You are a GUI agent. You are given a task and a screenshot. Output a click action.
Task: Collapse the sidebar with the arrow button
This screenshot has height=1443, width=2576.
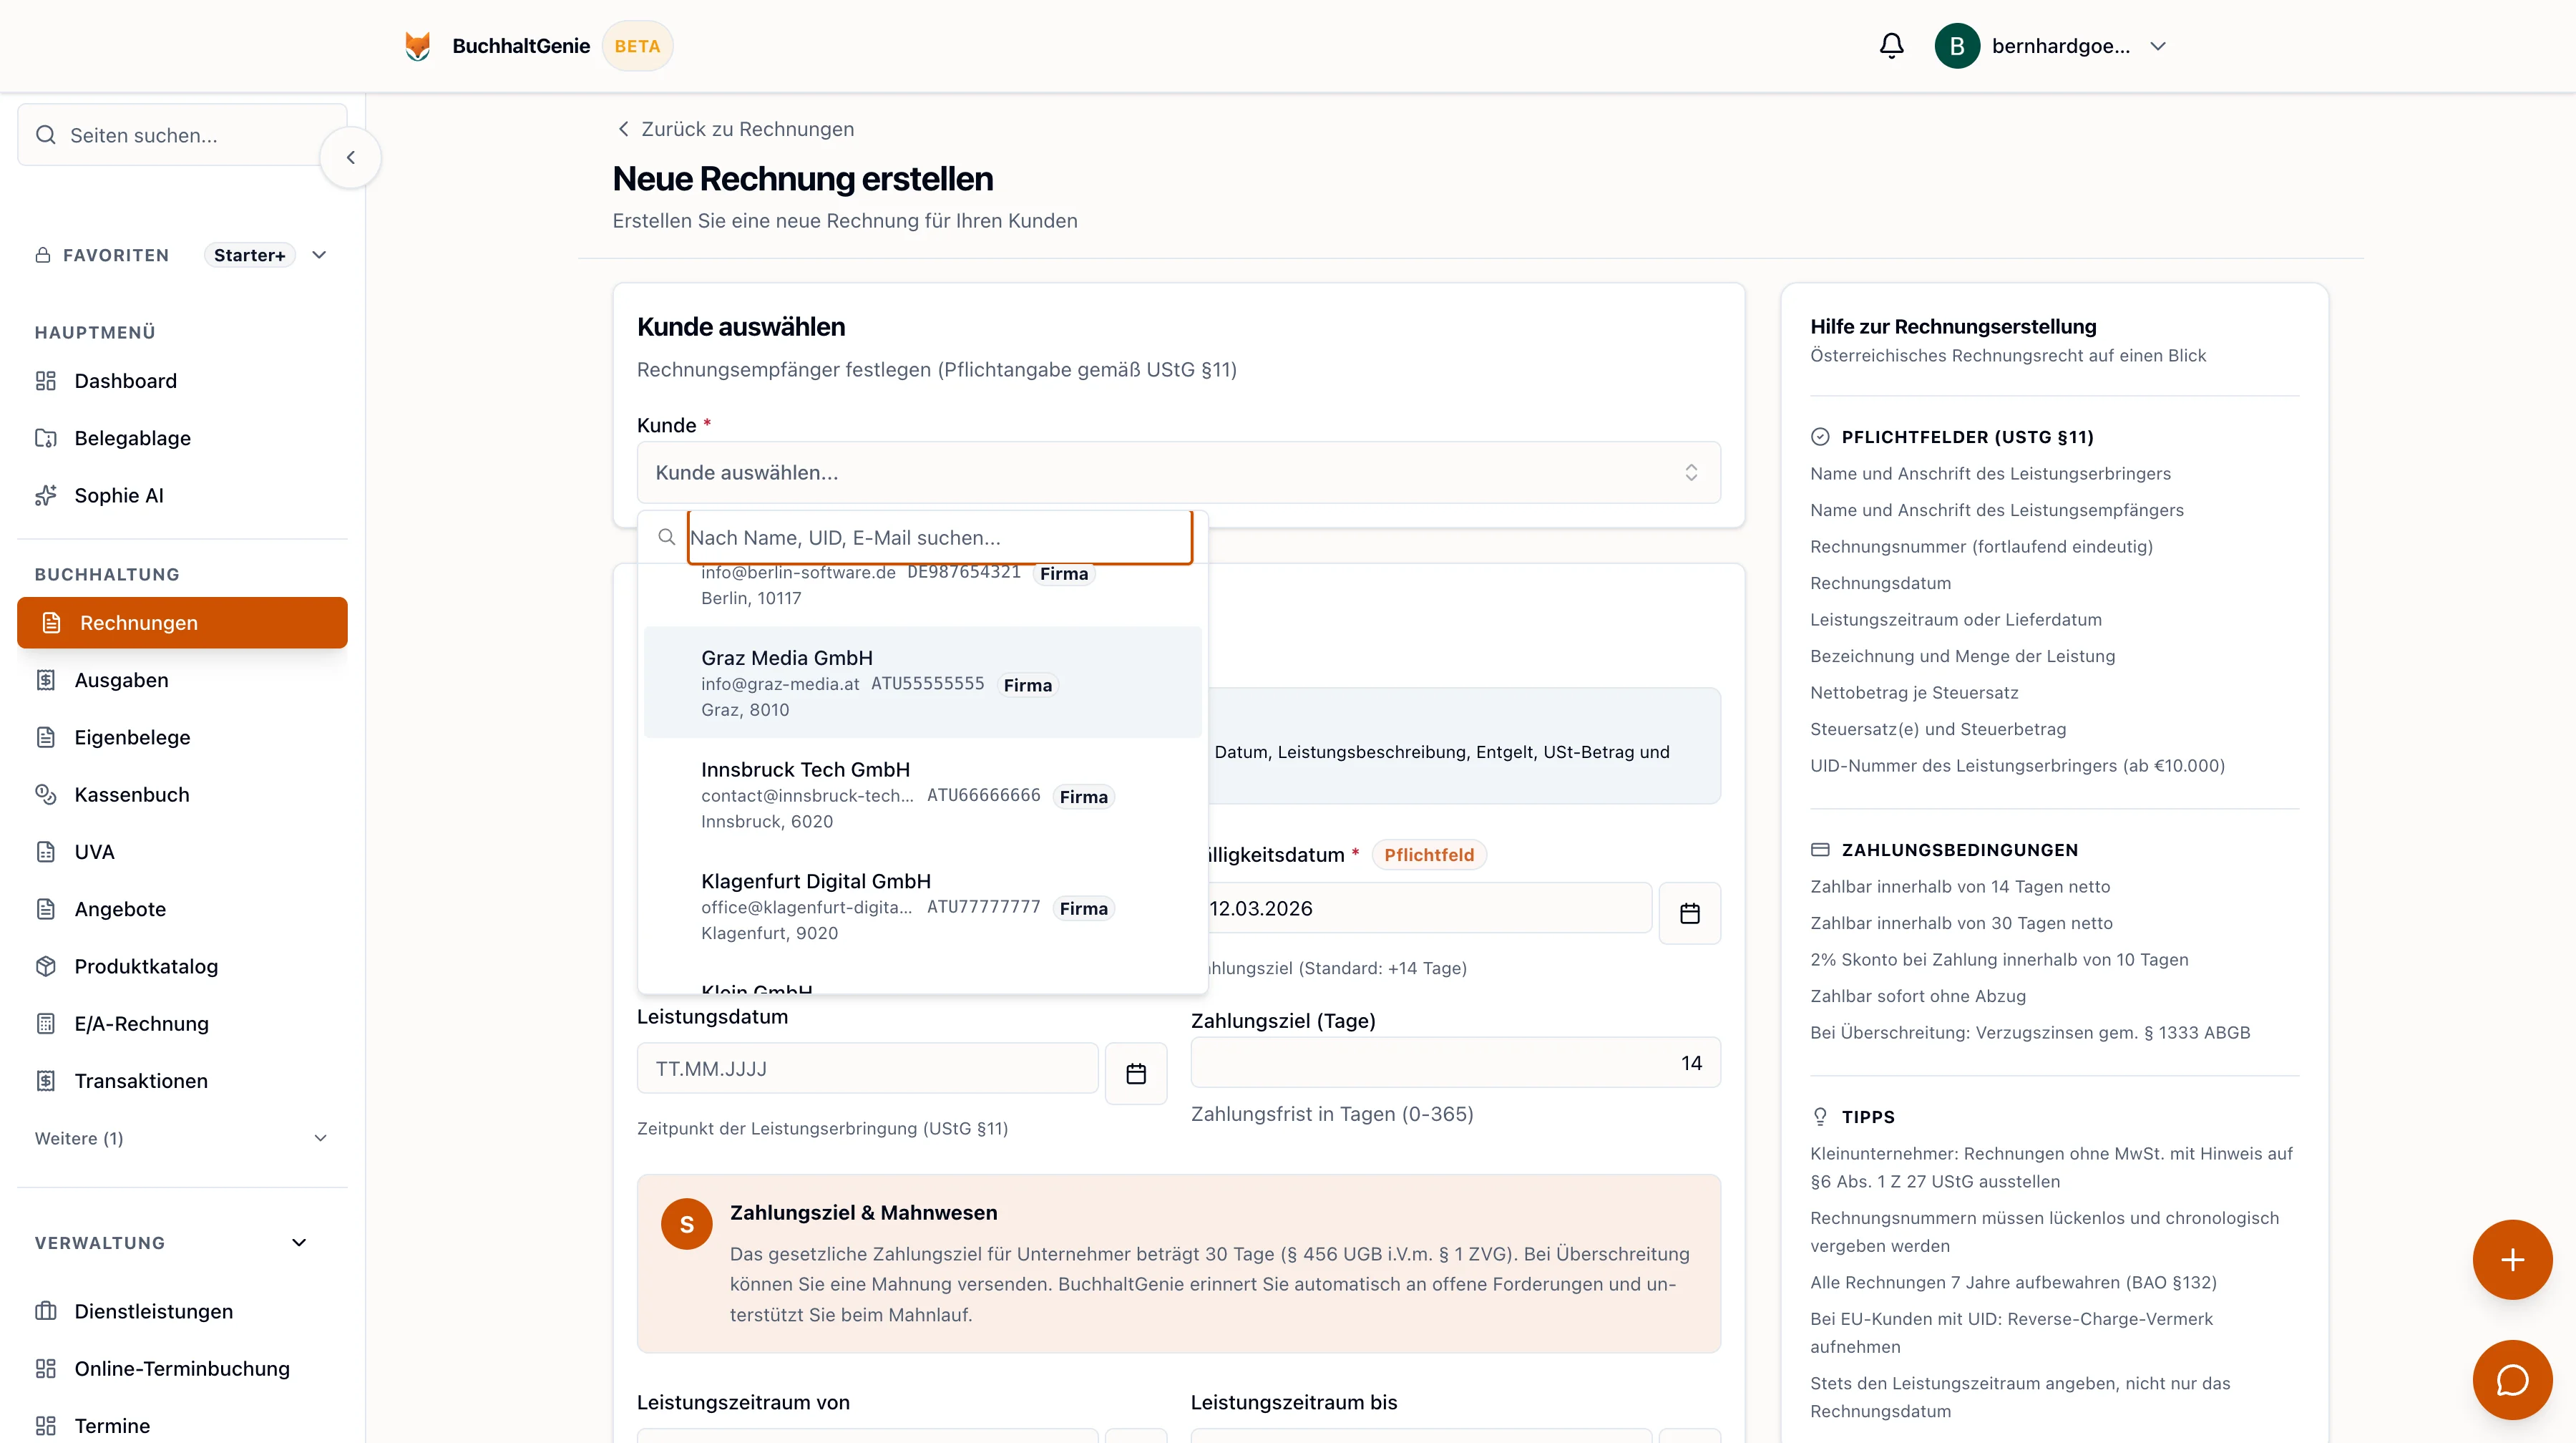point(350,157)
